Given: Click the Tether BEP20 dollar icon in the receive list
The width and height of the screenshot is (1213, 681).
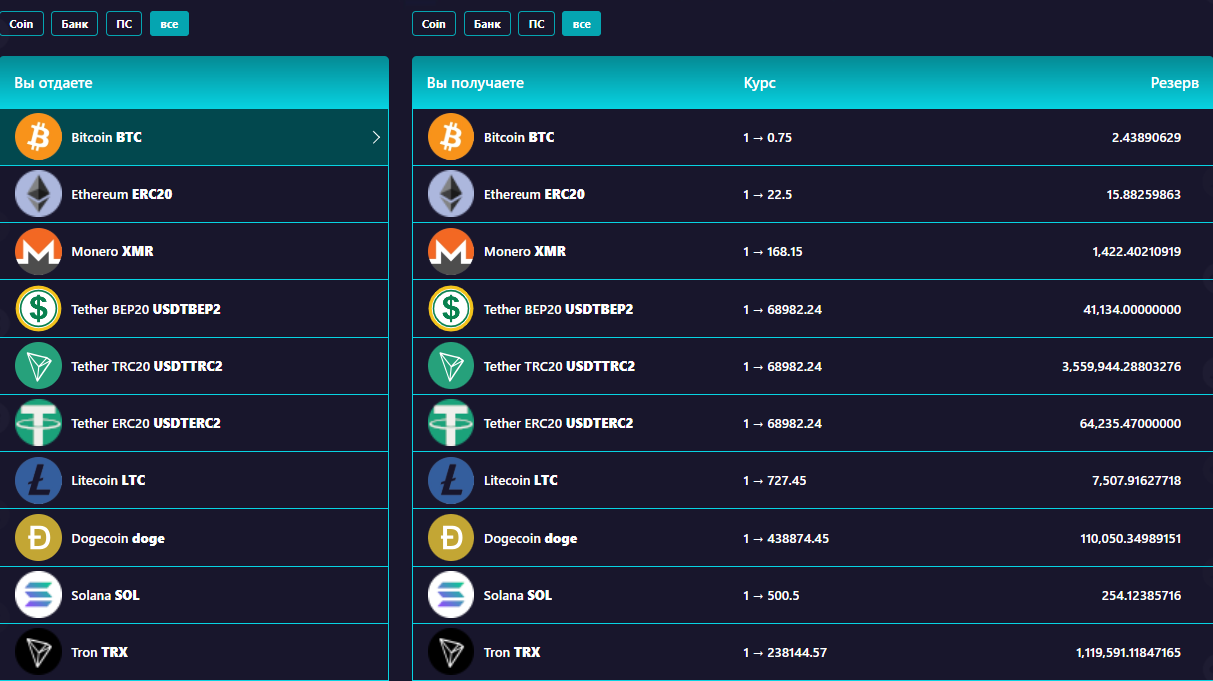Looking at the screenshot, I should 451,309.
